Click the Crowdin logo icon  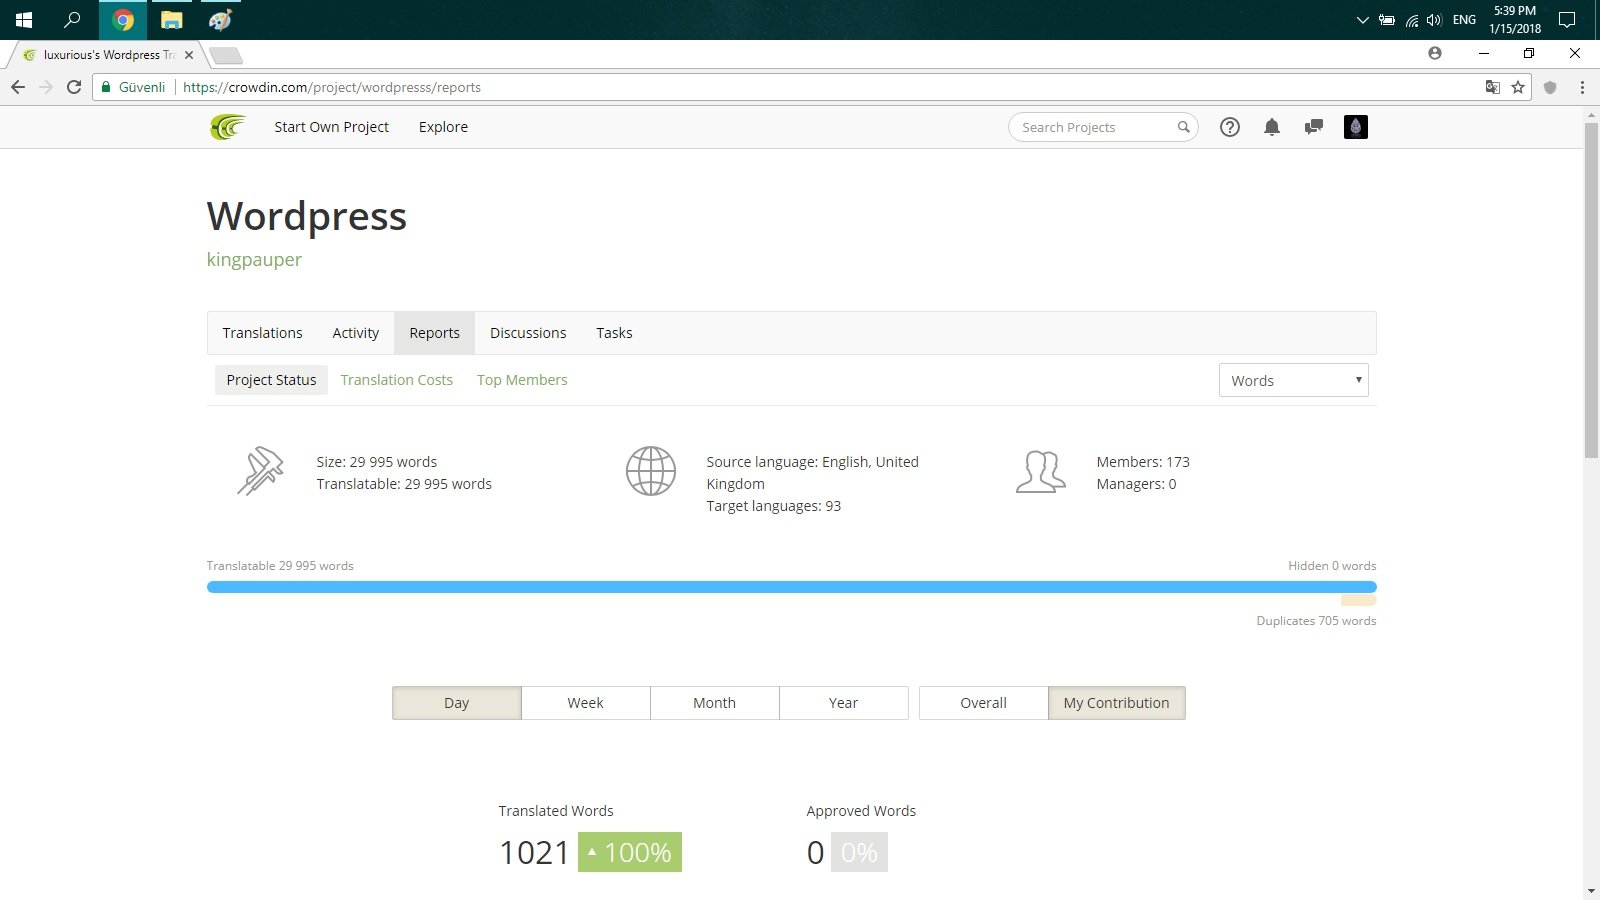coord(228,127)
